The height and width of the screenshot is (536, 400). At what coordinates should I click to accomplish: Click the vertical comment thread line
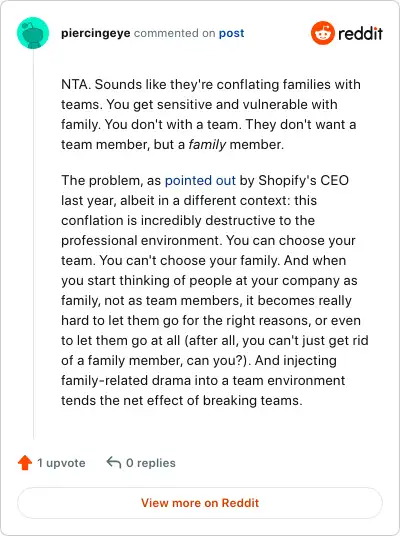[34, 244]
